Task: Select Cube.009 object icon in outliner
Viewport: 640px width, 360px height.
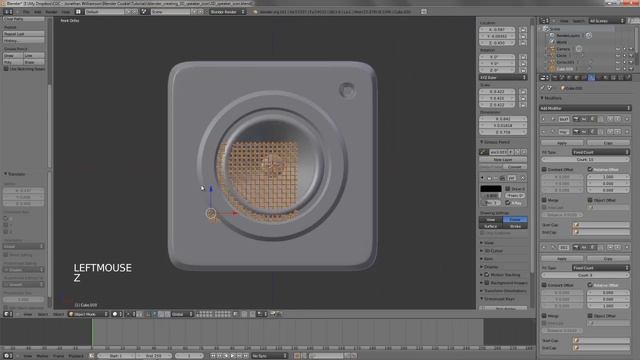Action: pos(552,69)
